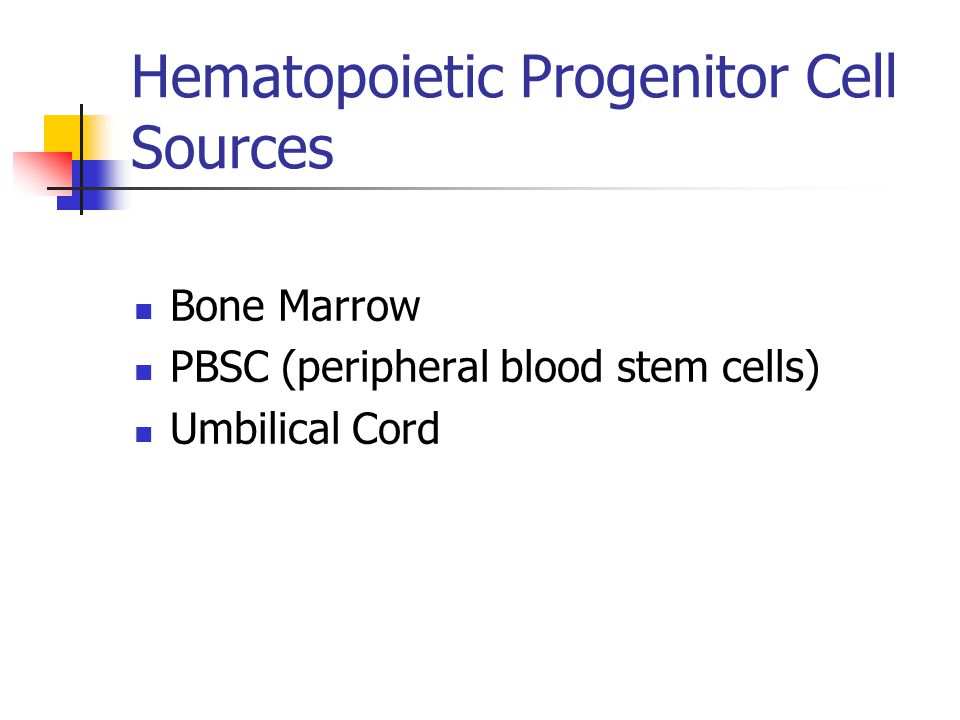Click the word blood in the second bullet
This screenshot has height=720, width=960.
pos(552,366)
